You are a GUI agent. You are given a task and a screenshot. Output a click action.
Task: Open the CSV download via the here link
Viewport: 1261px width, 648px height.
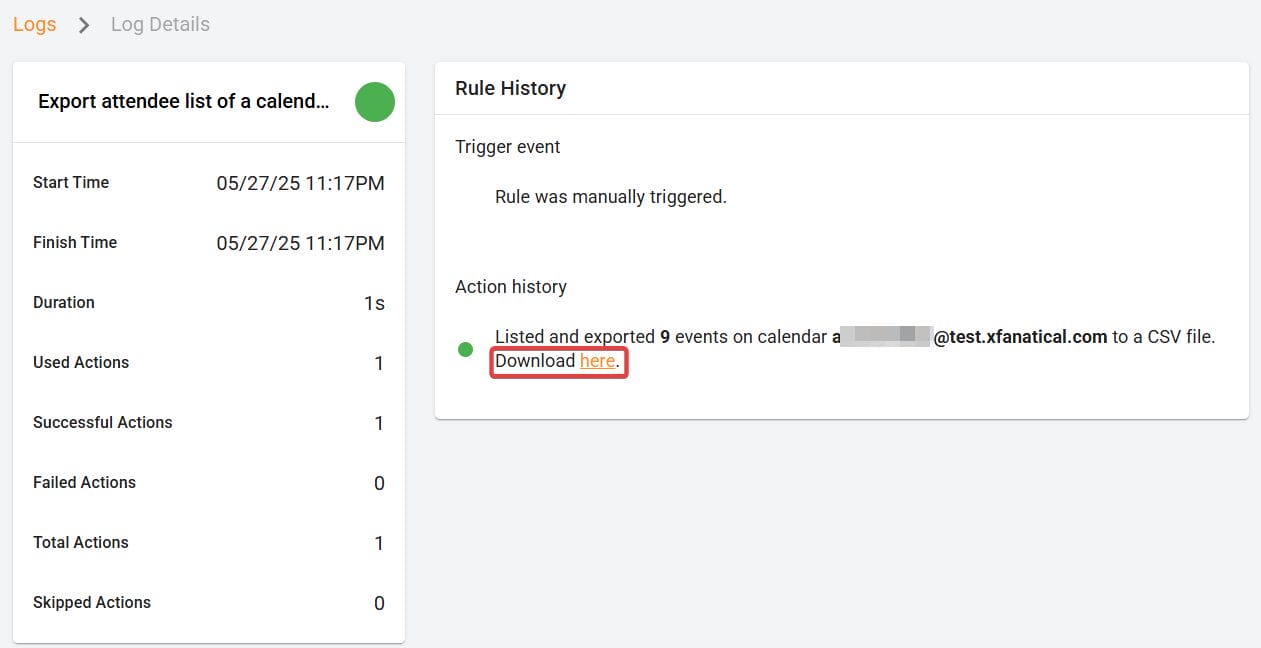598,361
